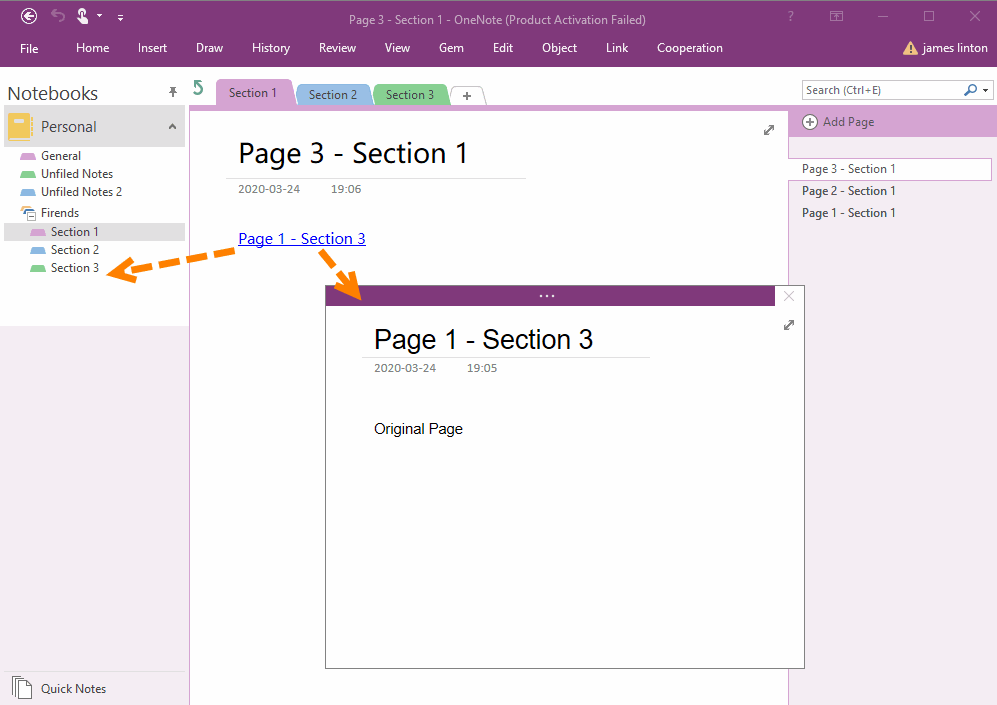
Task: Collapse the Firends section group icon
Action: [x=28, y=213]
